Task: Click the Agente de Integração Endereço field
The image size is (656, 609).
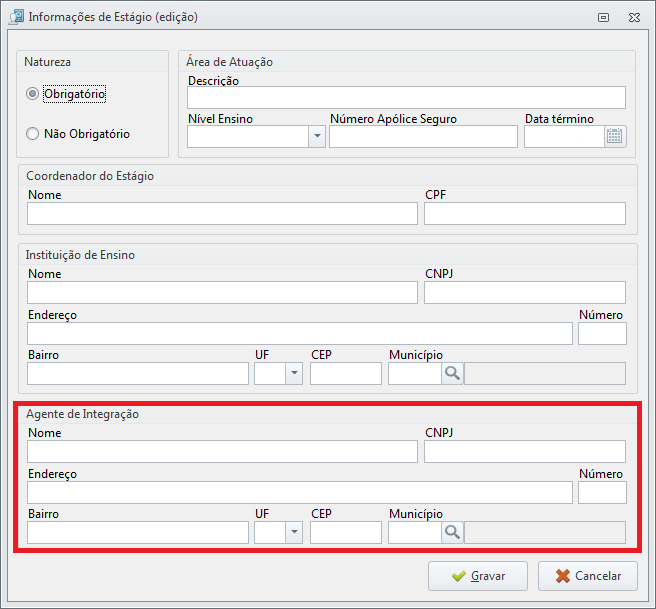Action: pos(300,492)
